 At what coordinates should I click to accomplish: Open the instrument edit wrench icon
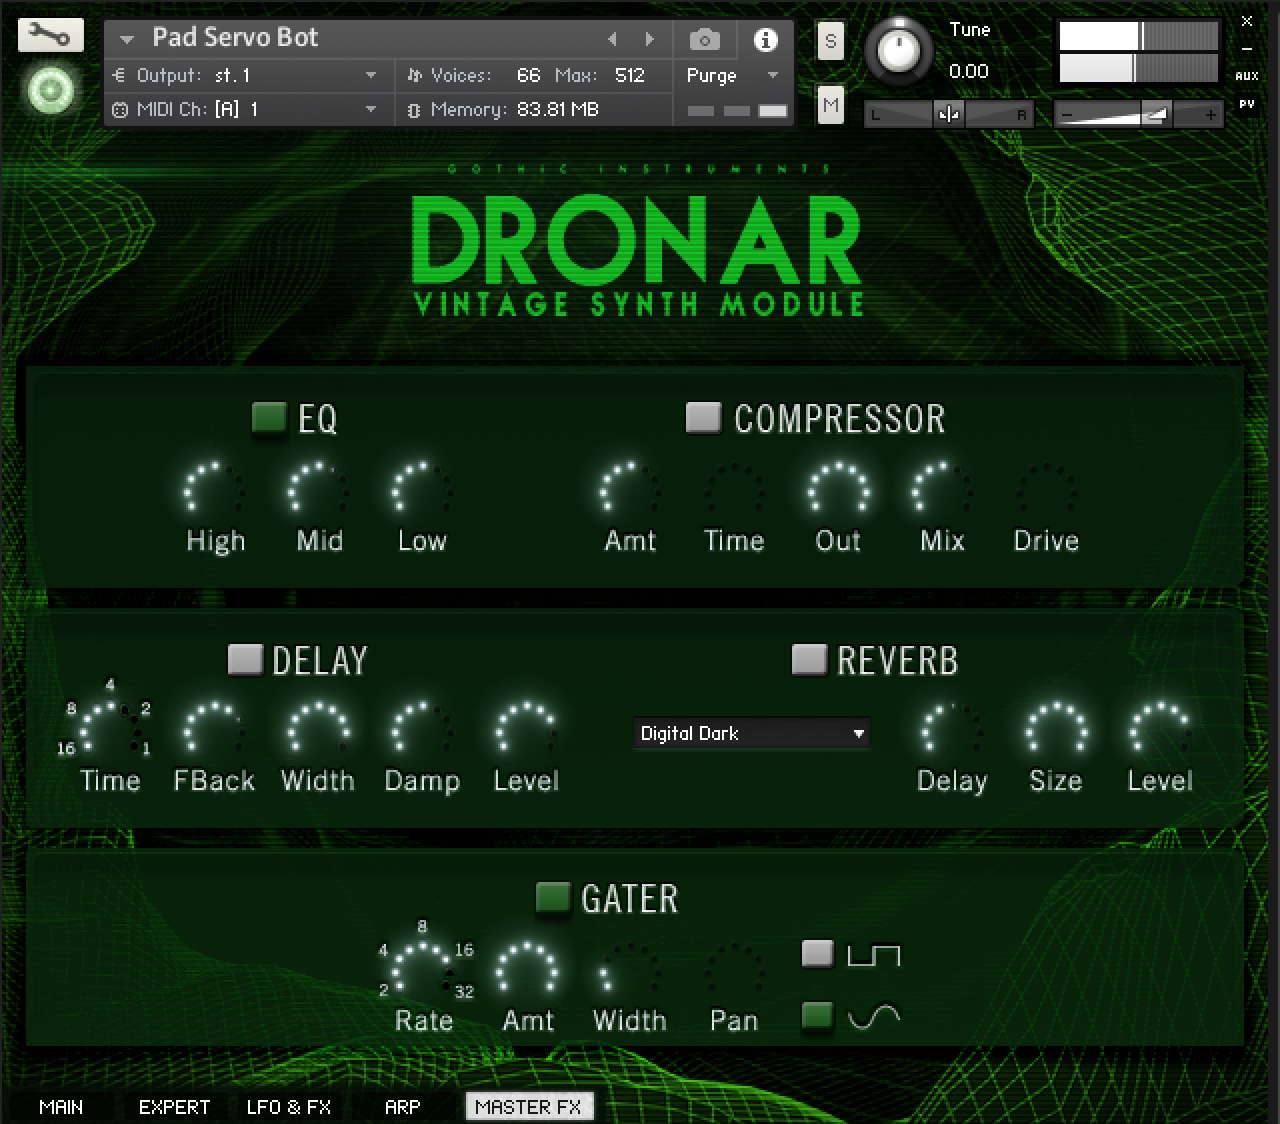pos(52,34)
